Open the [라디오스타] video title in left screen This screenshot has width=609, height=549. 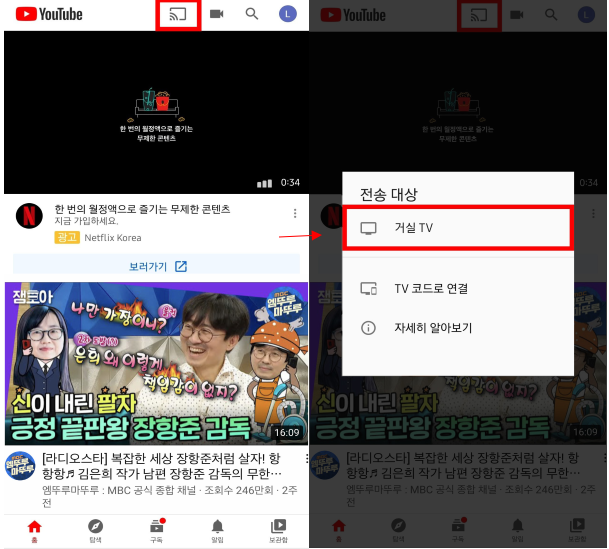point(161,466)
